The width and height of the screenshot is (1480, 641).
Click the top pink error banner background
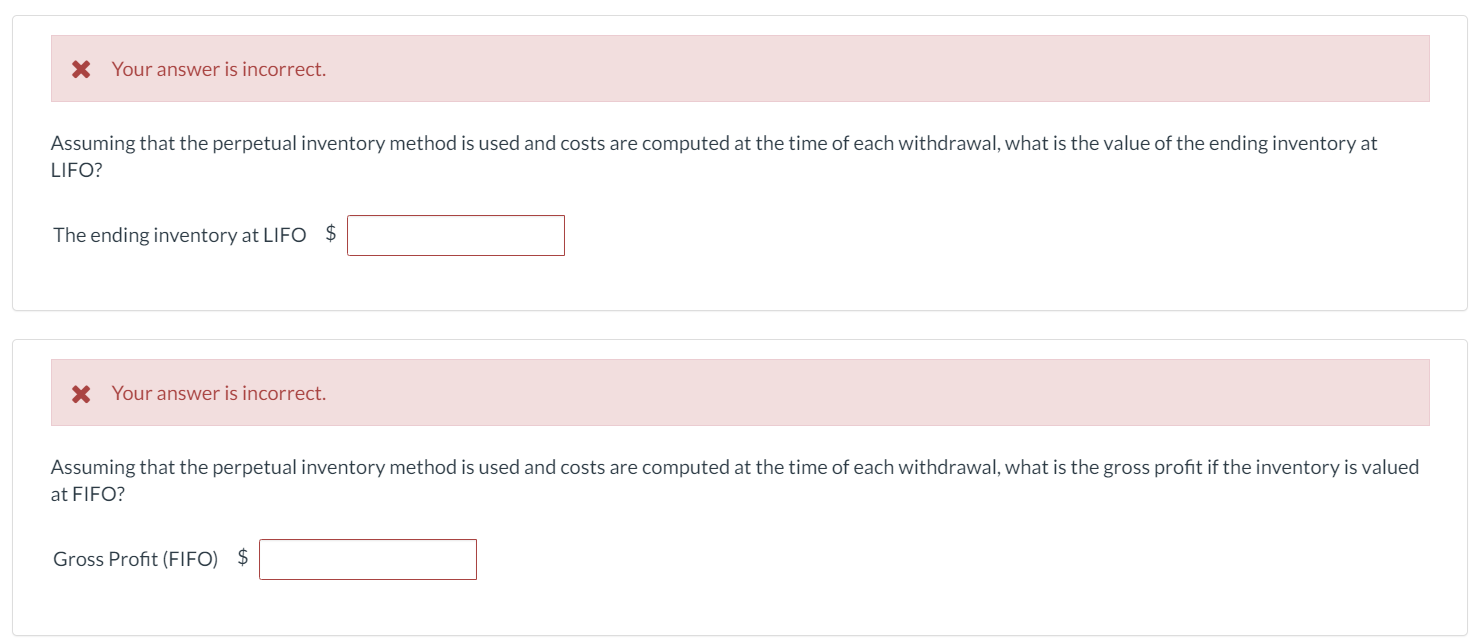900,69
